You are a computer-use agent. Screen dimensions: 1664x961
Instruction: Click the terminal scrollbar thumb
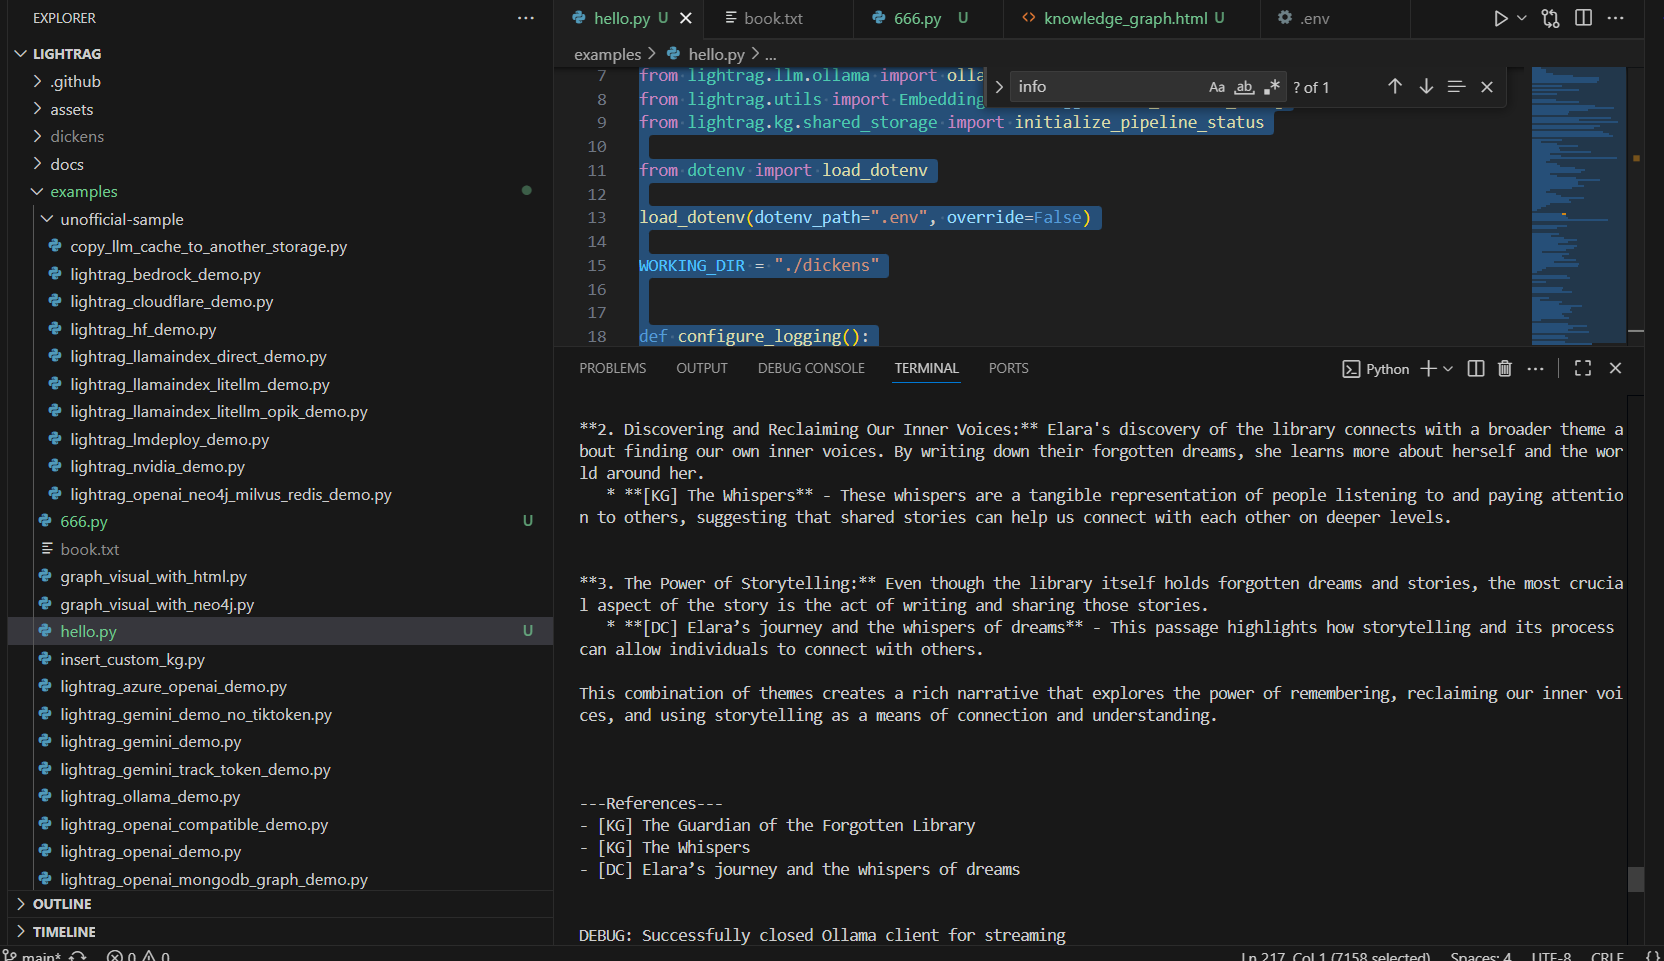point(1636,879)
